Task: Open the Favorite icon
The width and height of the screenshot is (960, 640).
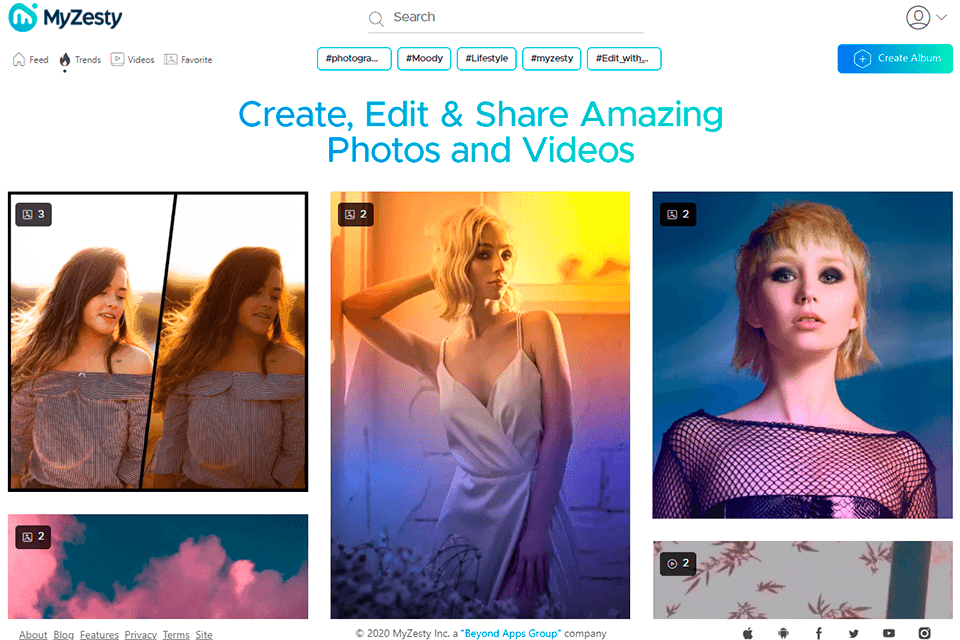Action: point(170,59)
